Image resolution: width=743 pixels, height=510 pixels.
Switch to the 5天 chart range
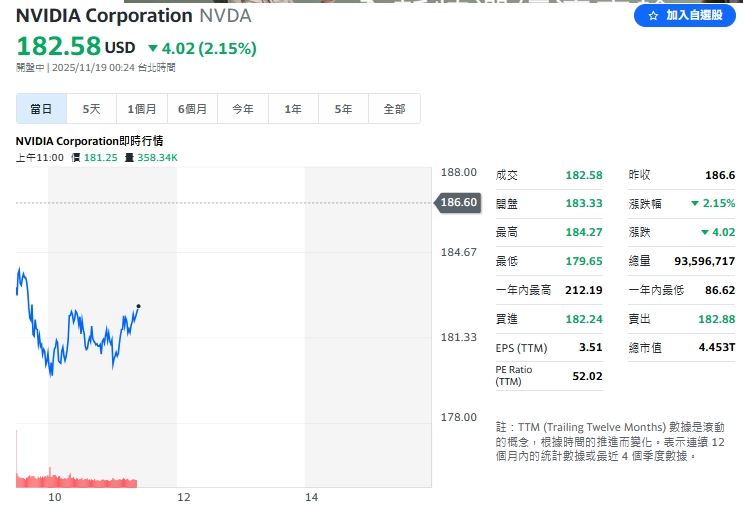91,109
